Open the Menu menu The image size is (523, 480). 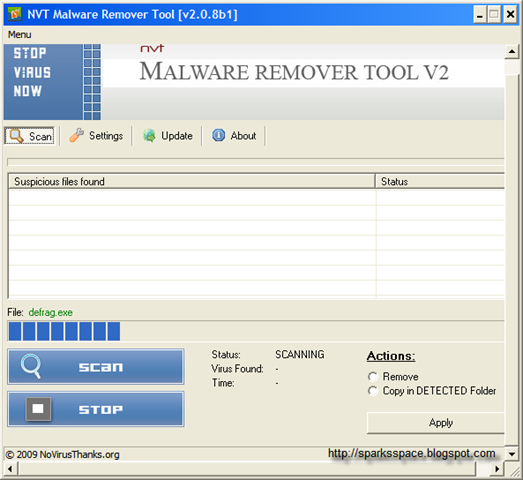(19, 34)
